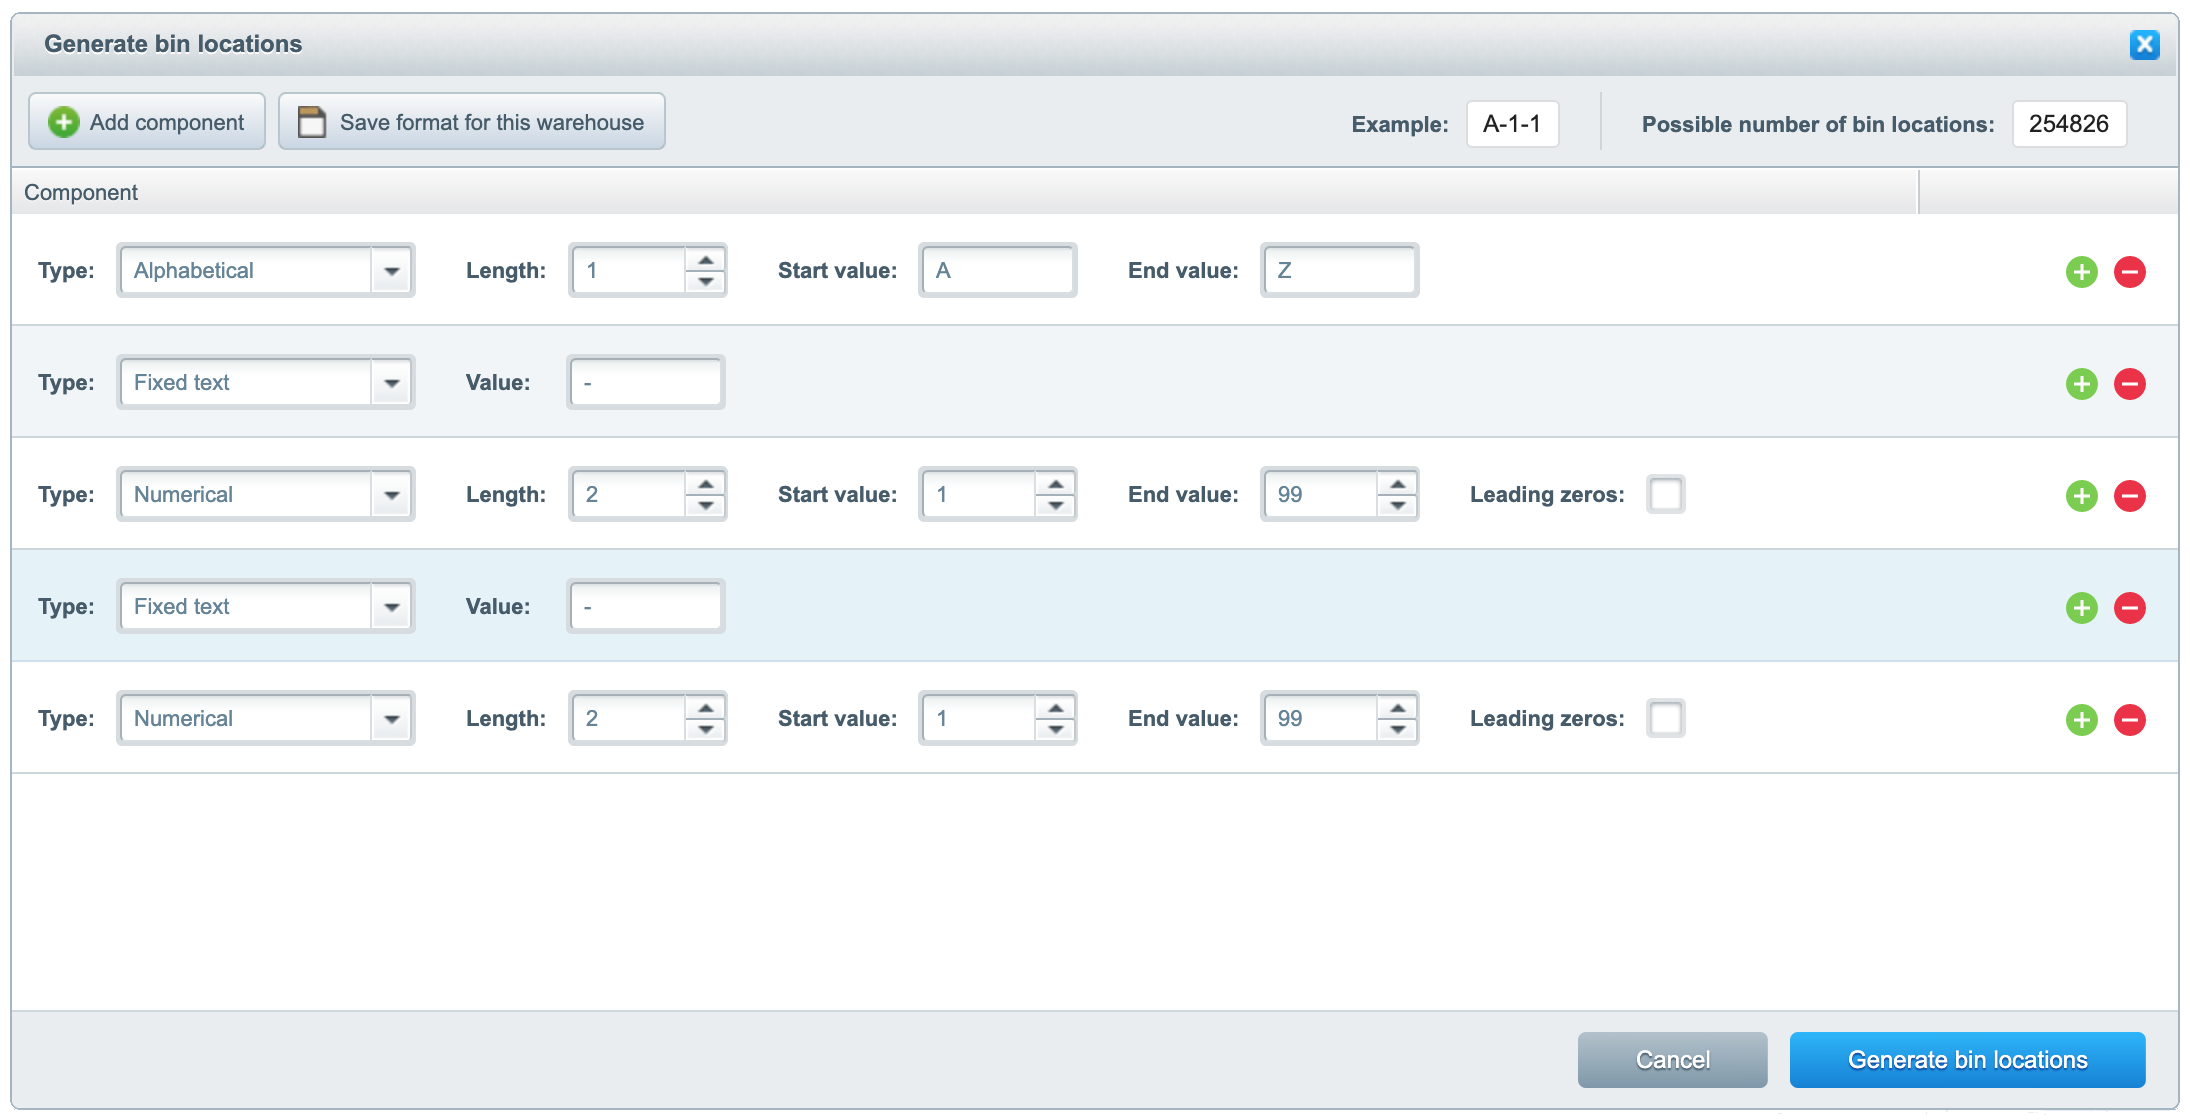Remove last Numerical component row
The height and width of the screenshot is (1120, 2190).
point(2129,720)
